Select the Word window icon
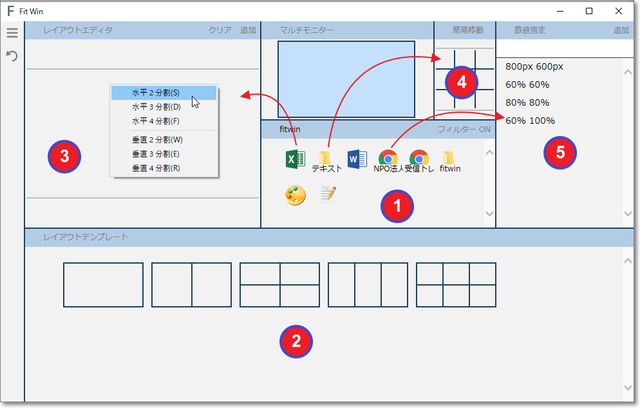Image resolution: width=640 pixels, height=408 pixels. point(357,158)
